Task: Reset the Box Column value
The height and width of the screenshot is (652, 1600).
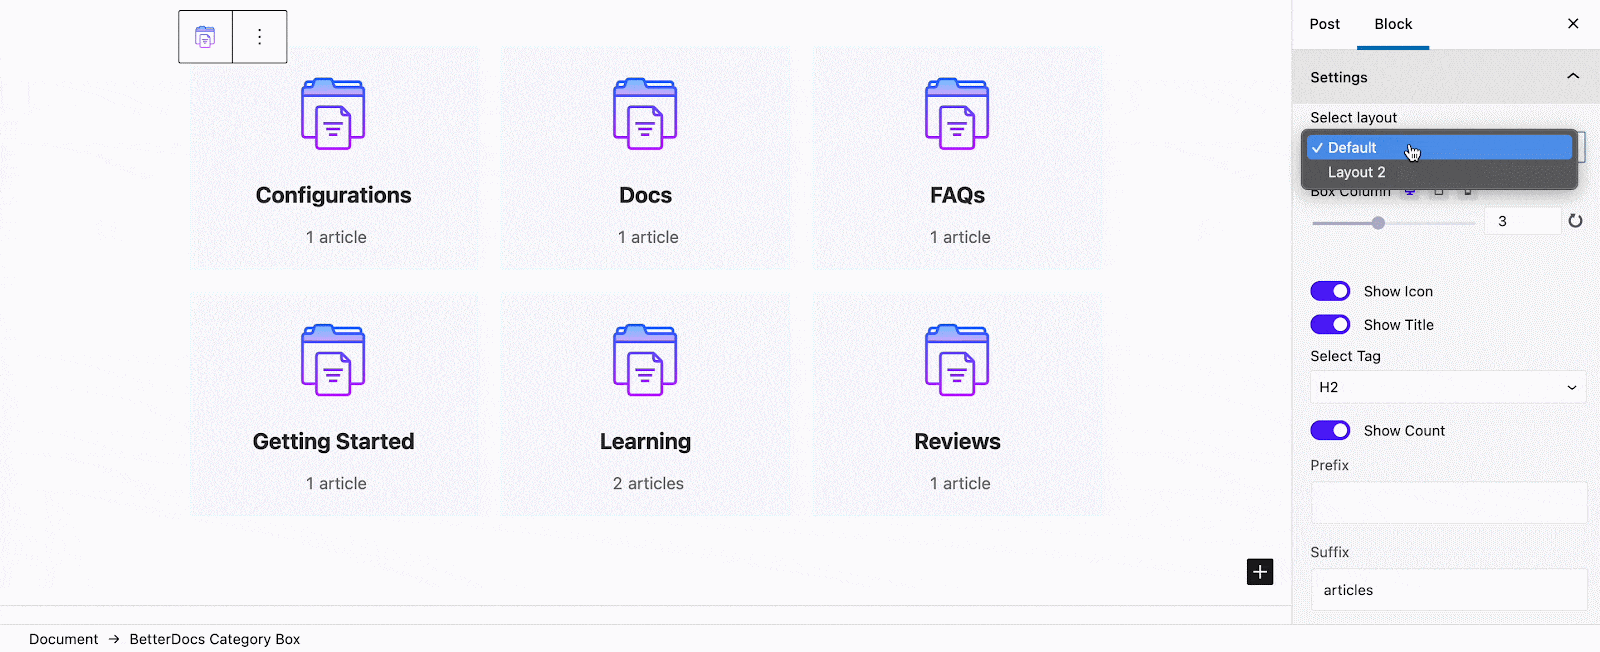Action: pos(1575,221)
